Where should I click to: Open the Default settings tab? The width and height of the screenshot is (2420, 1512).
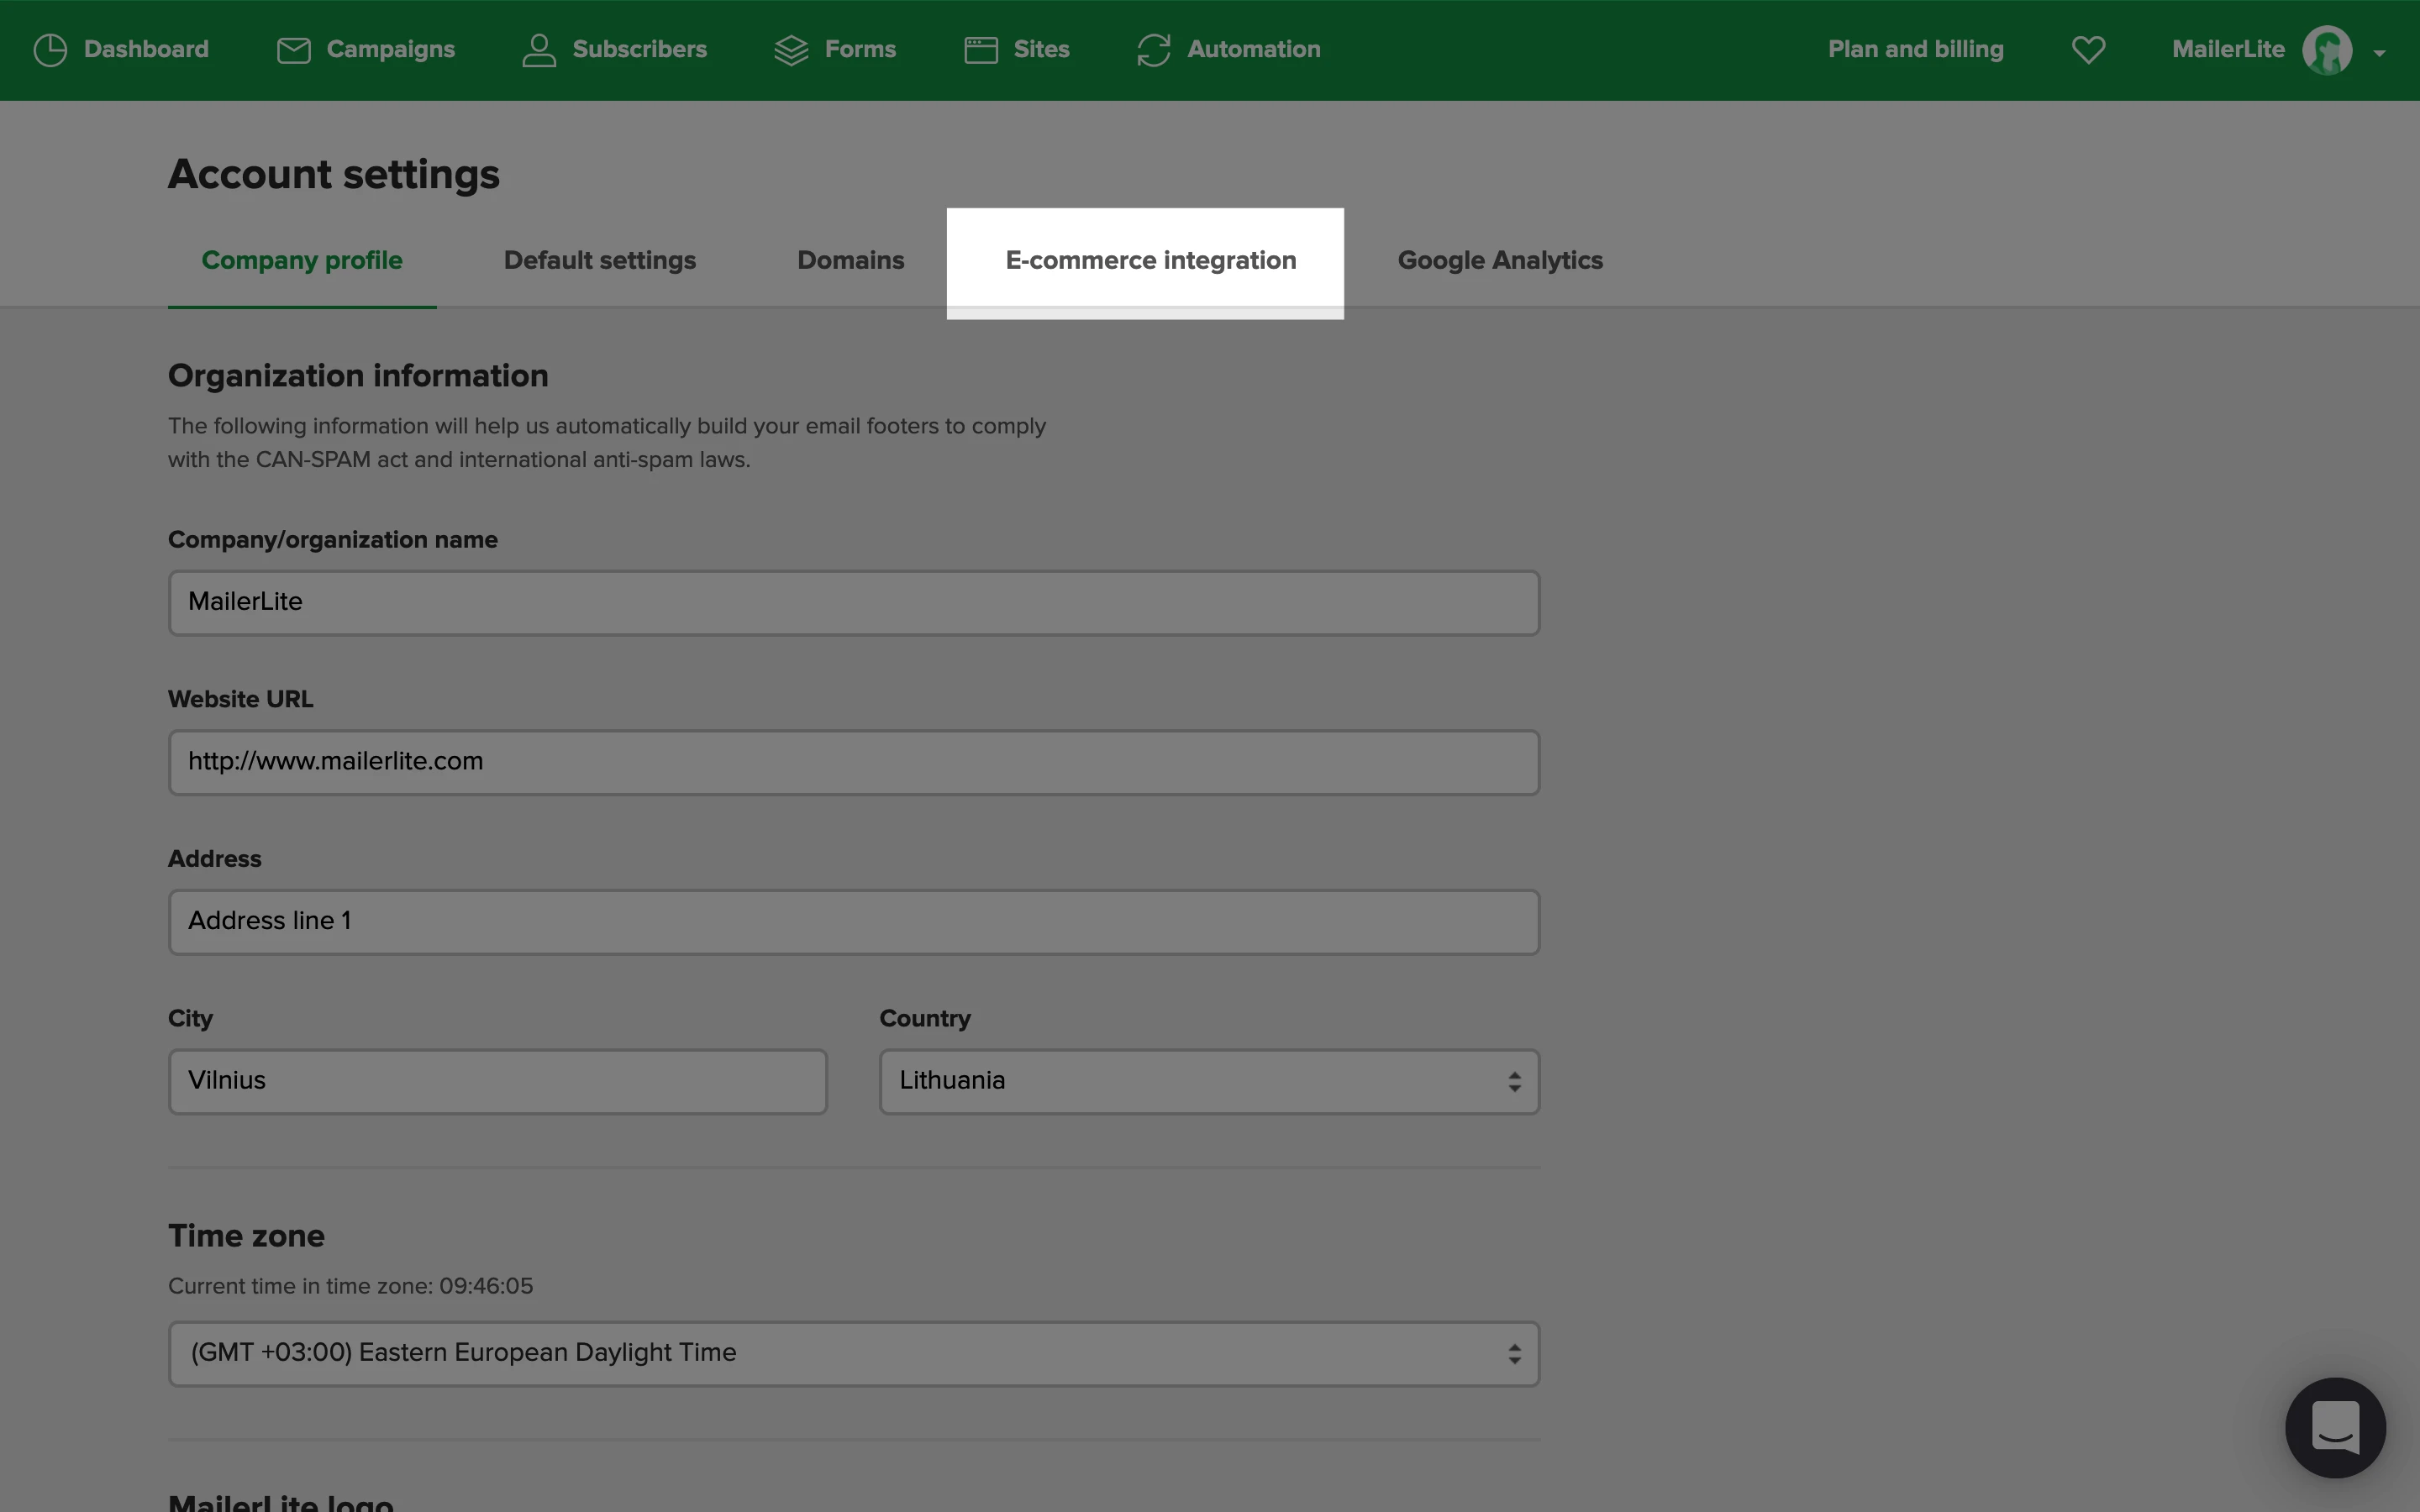tap(599, 261)
